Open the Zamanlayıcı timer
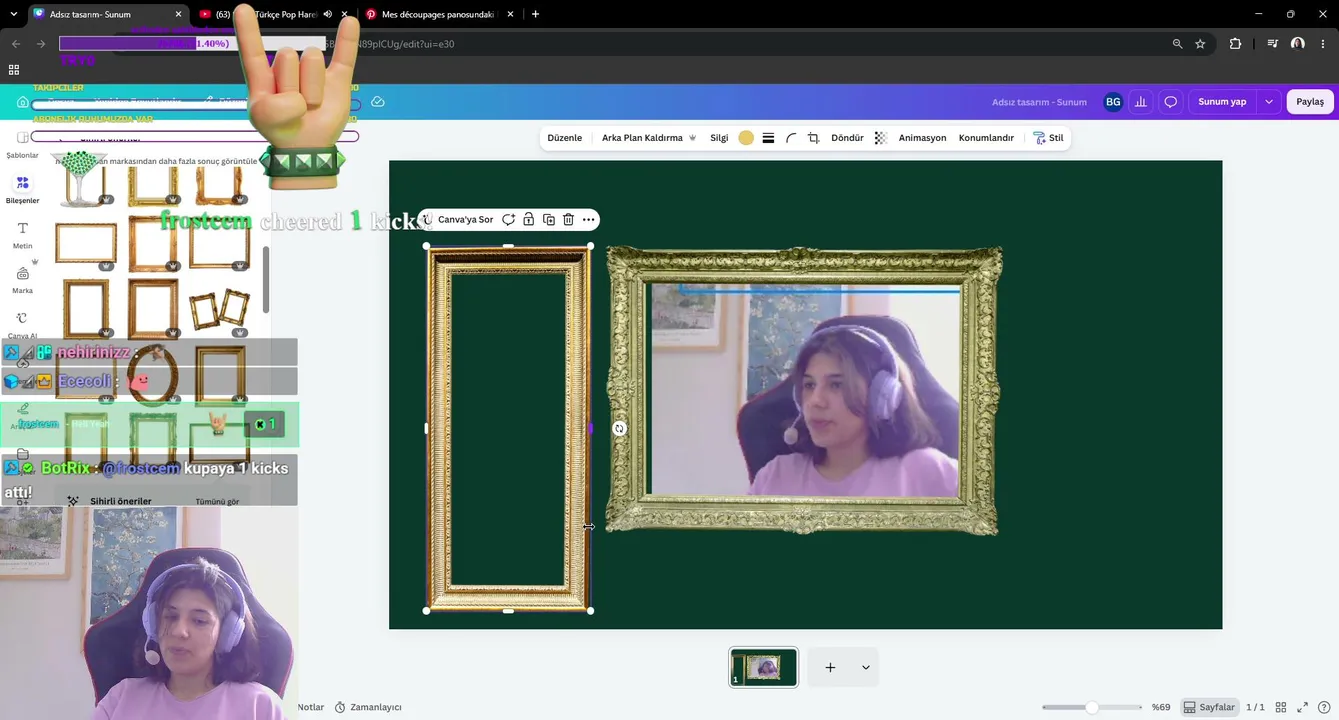The width and height of the screenshot is (1339, 720). pyautogui.click(x=368, y=707)
